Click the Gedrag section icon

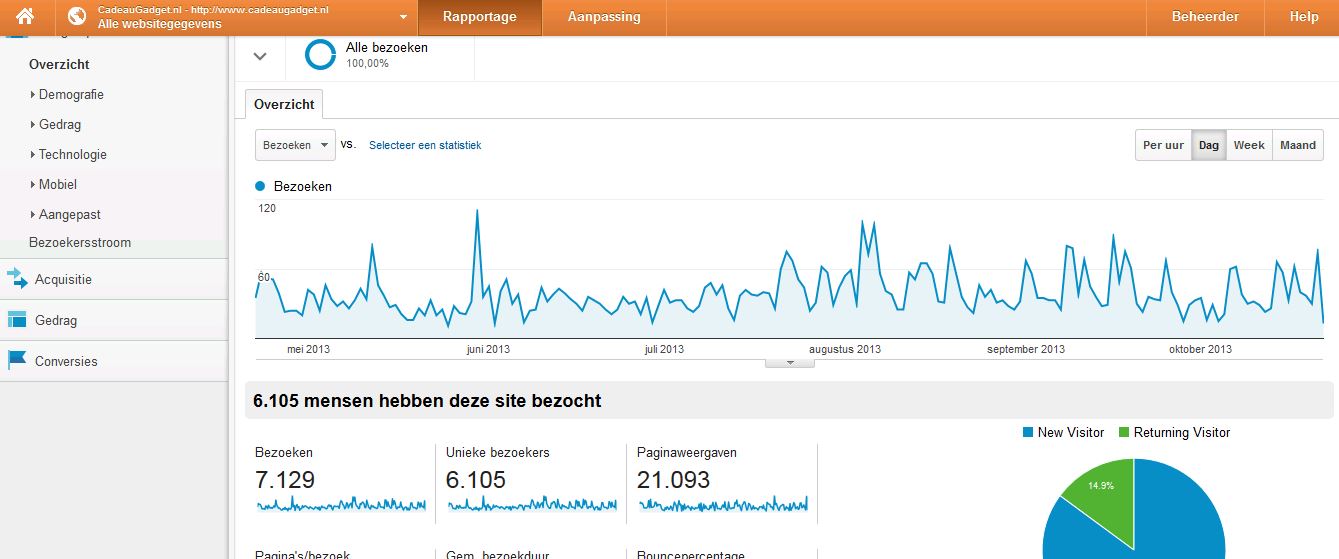click(x=17, y=320)
